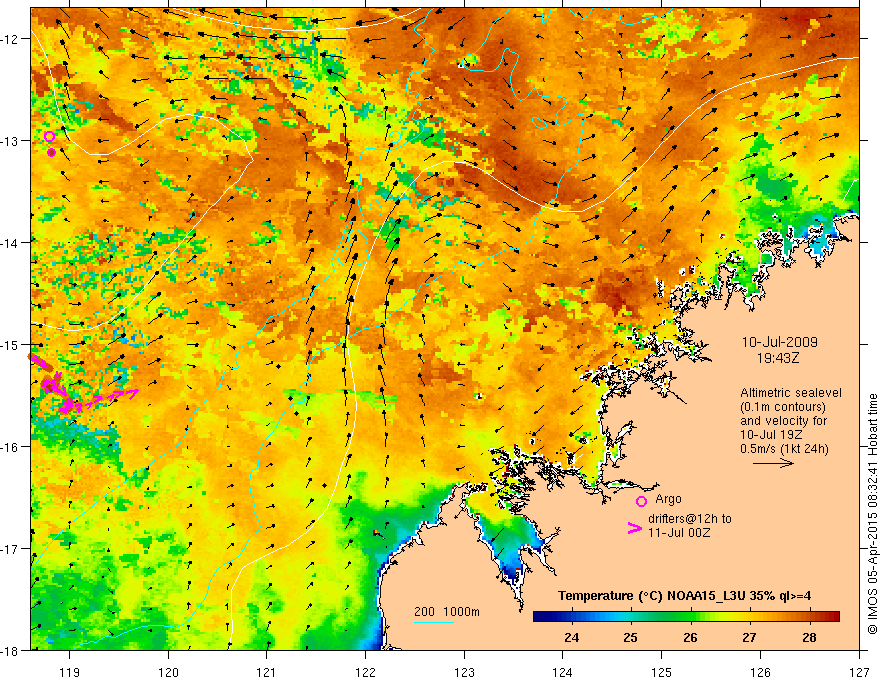The width and height of the screenshot is (880, 680).
Task: Click the magenta drifter arrowhead legend symbol
Action: [634, 528]
